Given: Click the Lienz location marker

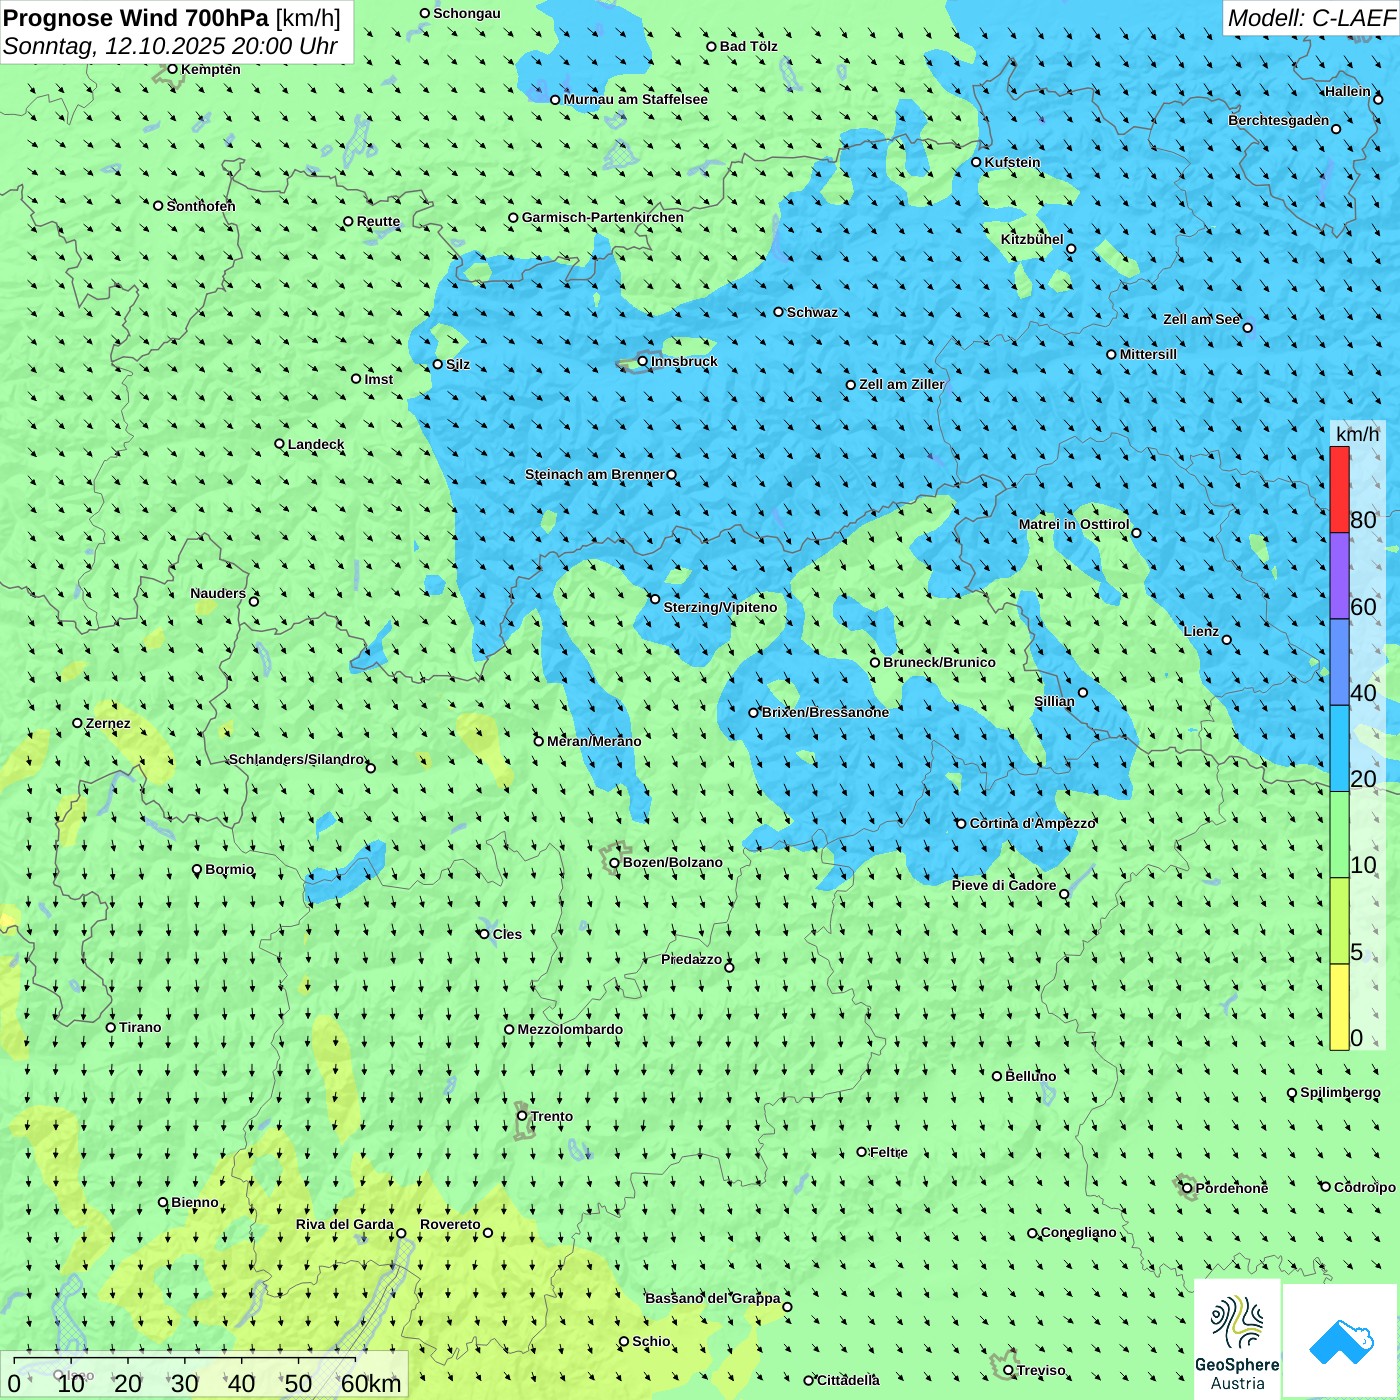Looking at the screenshot, I should click(1227, 640).
